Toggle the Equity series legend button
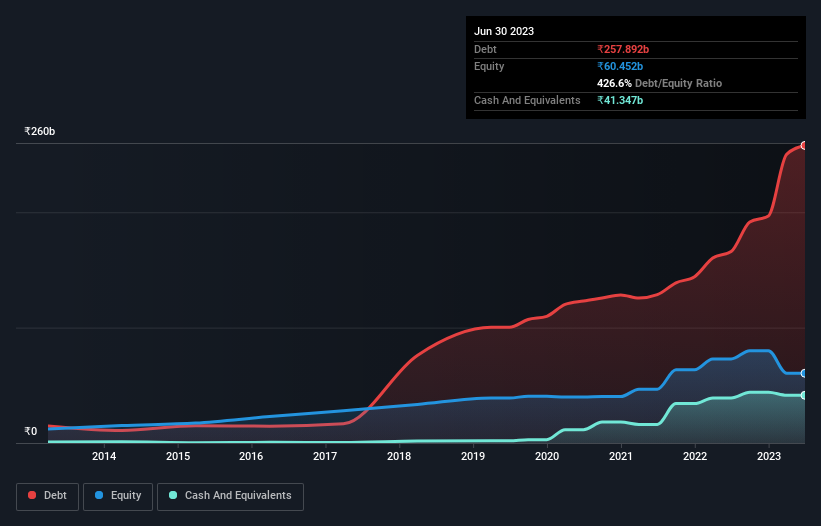The width and height of the screenshot is (821, 526). tap(118, 496)
